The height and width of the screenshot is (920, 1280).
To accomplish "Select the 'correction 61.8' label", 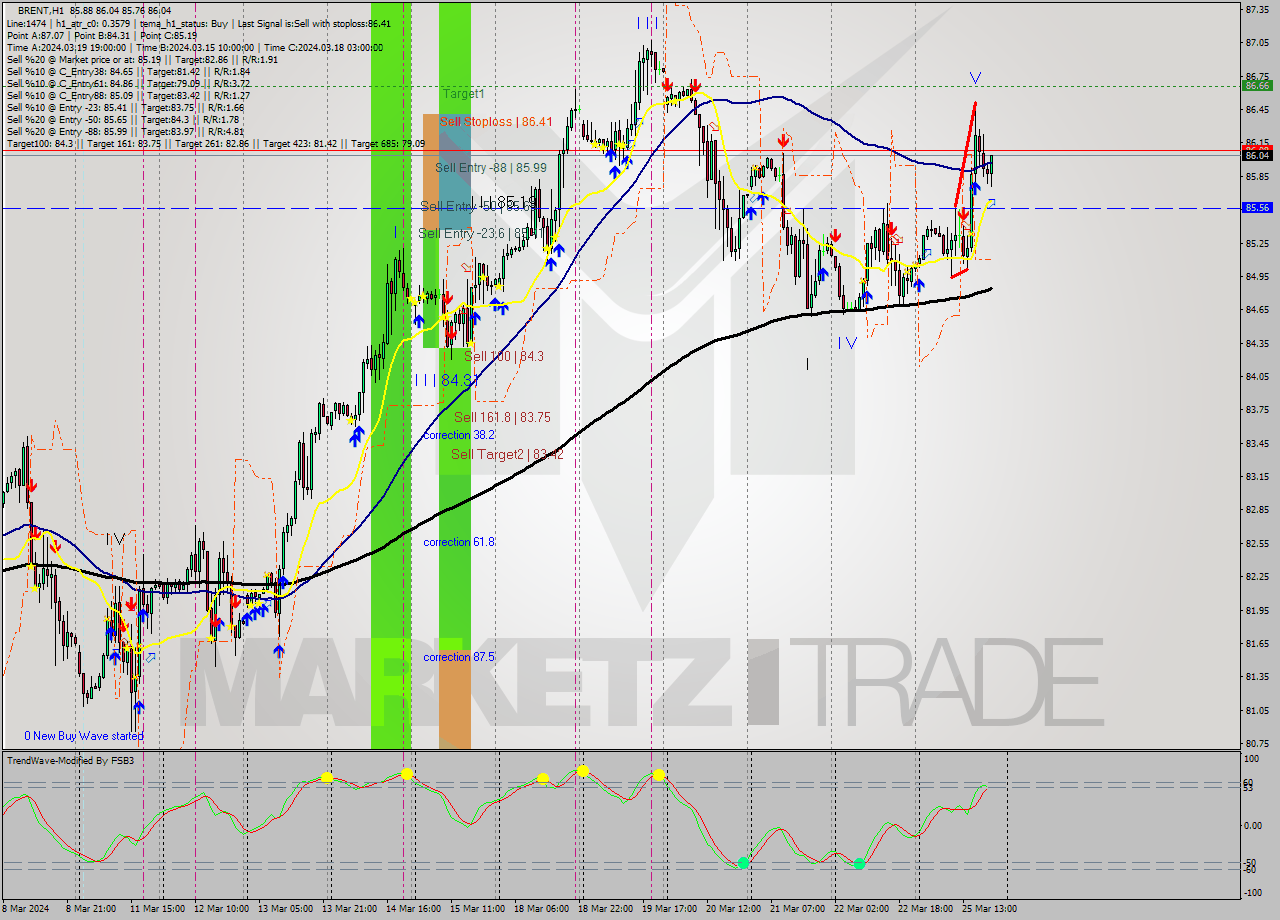I will [x=458, y=542].
